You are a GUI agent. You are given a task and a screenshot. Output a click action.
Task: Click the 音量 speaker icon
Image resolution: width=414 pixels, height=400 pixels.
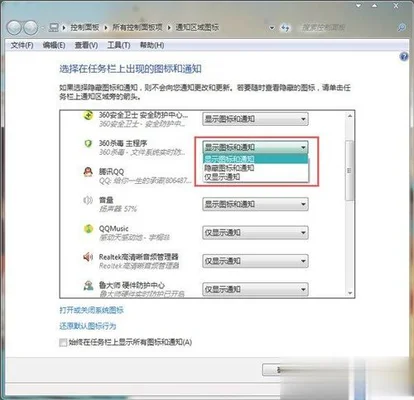88,200
